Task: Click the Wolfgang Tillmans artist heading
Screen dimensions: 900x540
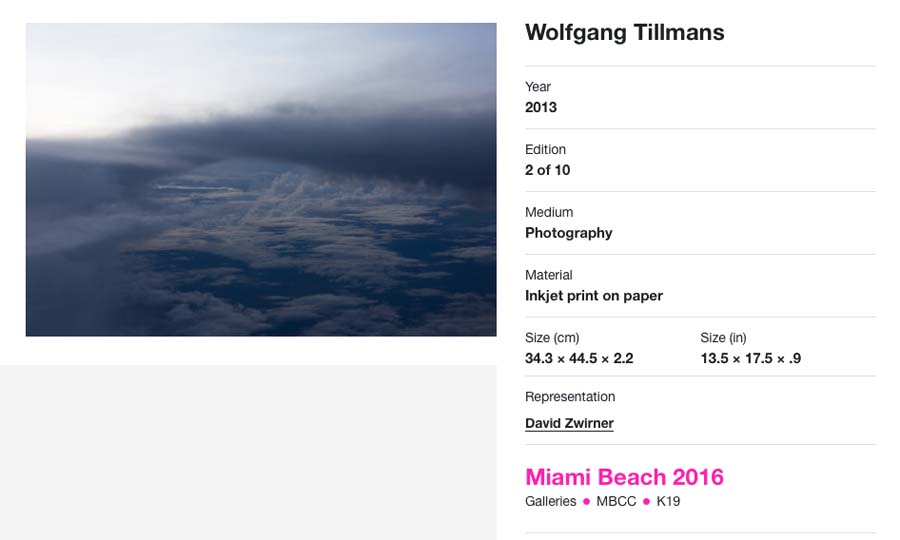Action: (624, 32)
